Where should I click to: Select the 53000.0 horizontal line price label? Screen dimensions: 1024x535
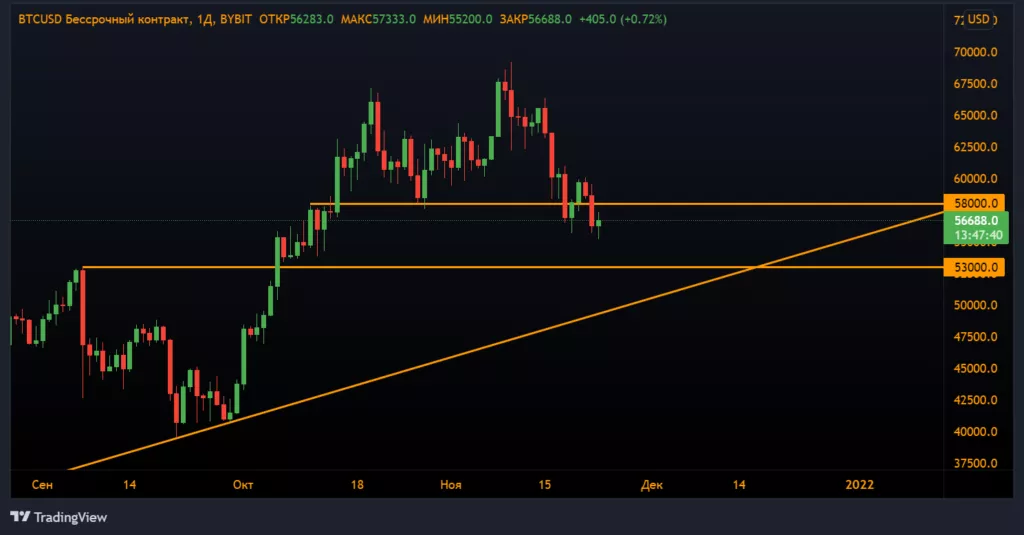click(973, 267)
